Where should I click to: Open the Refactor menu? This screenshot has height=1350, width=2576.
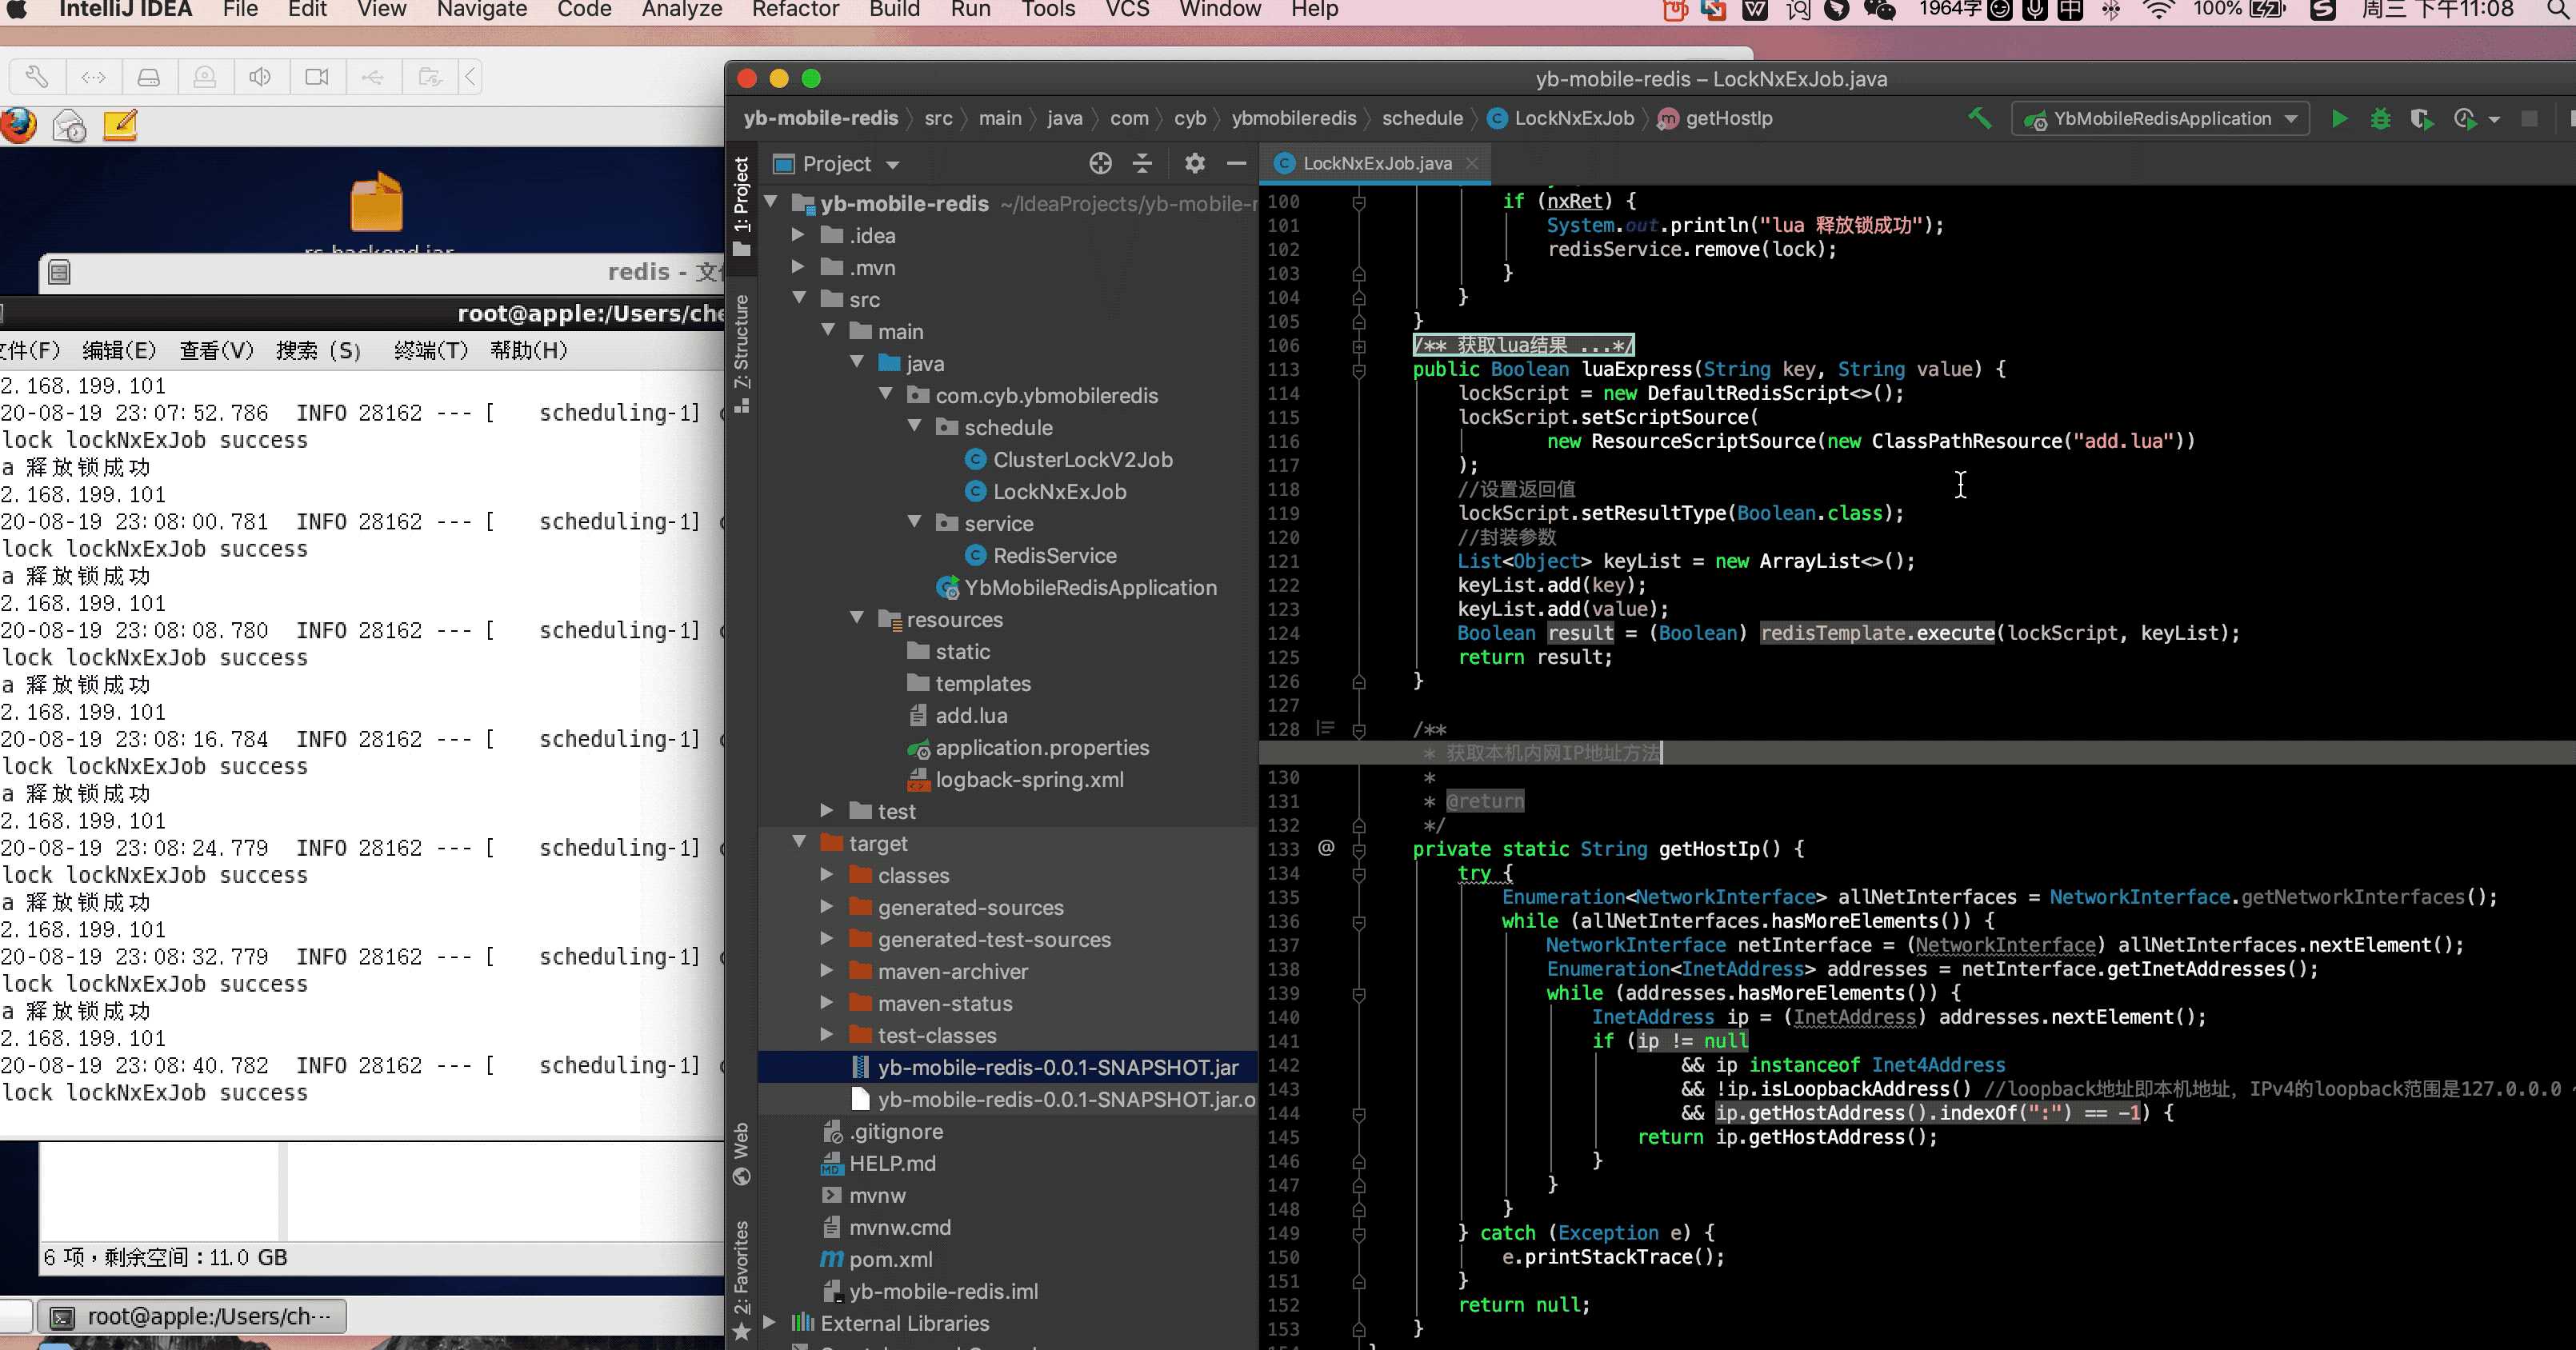(x=795, y=10)
